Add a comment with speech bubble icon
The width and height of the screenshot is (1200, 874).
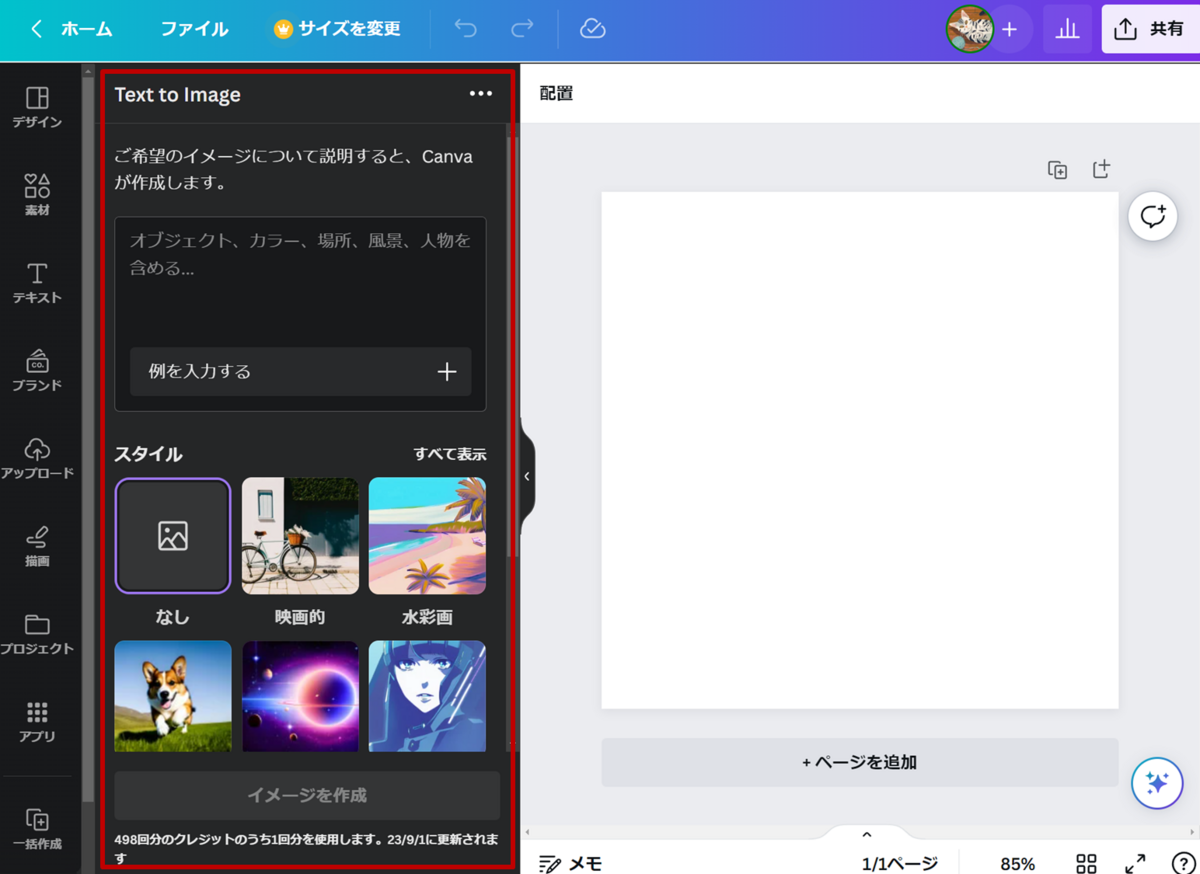click(x=1153, y=216)
